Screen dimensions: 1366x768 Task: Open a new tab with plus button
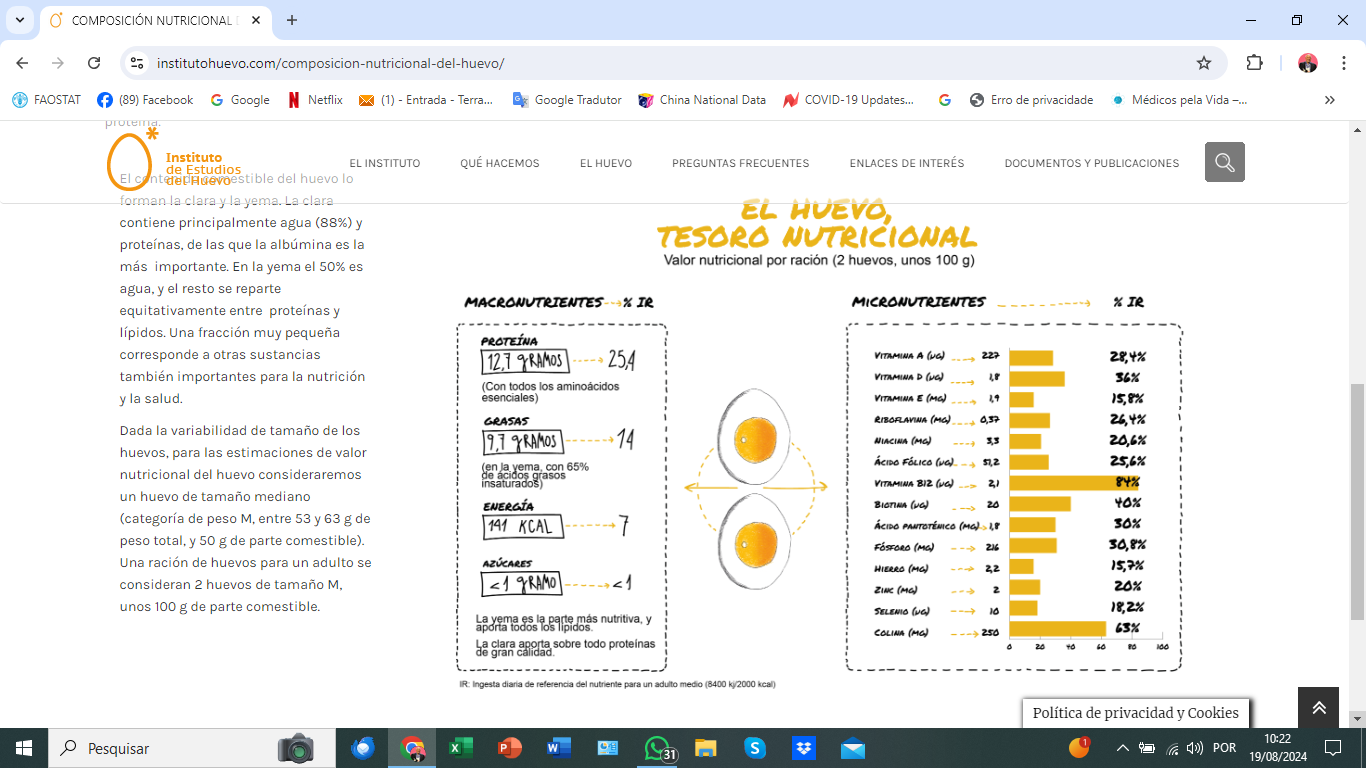click(x=292, y=20)
